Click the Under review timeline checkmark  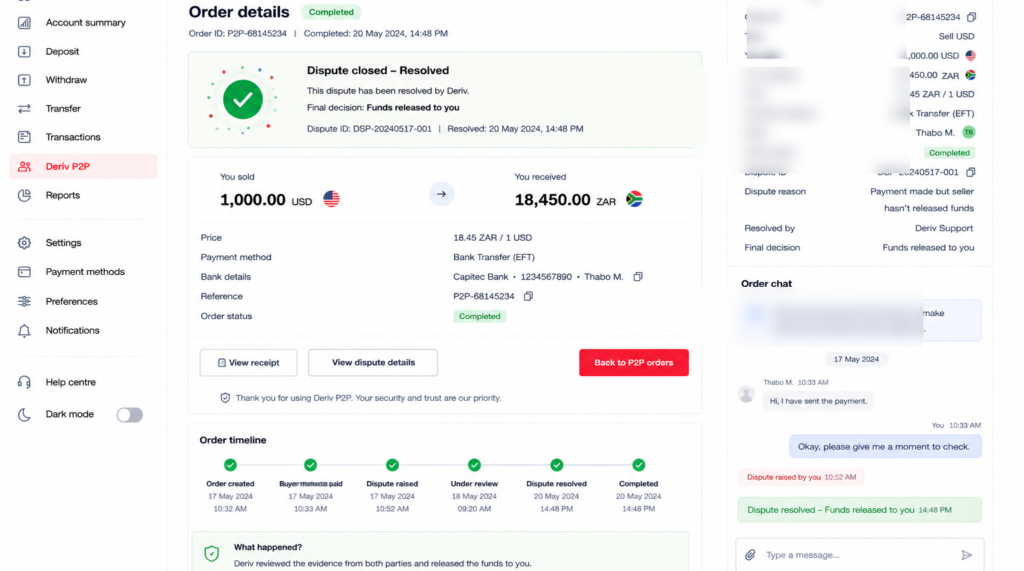point(475,465)
